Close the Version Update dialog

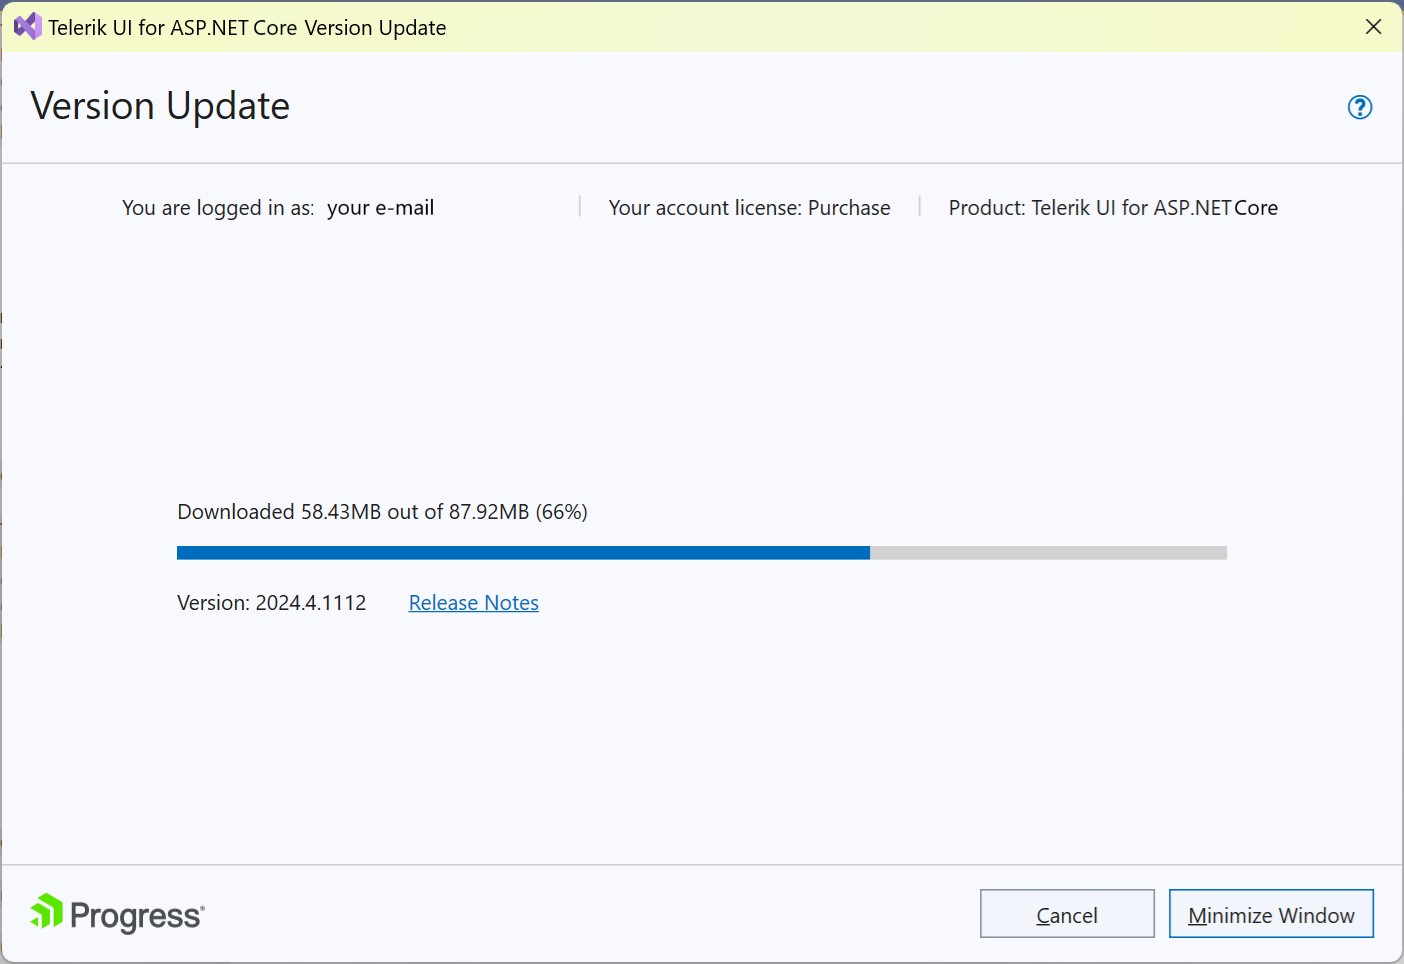1373,27
